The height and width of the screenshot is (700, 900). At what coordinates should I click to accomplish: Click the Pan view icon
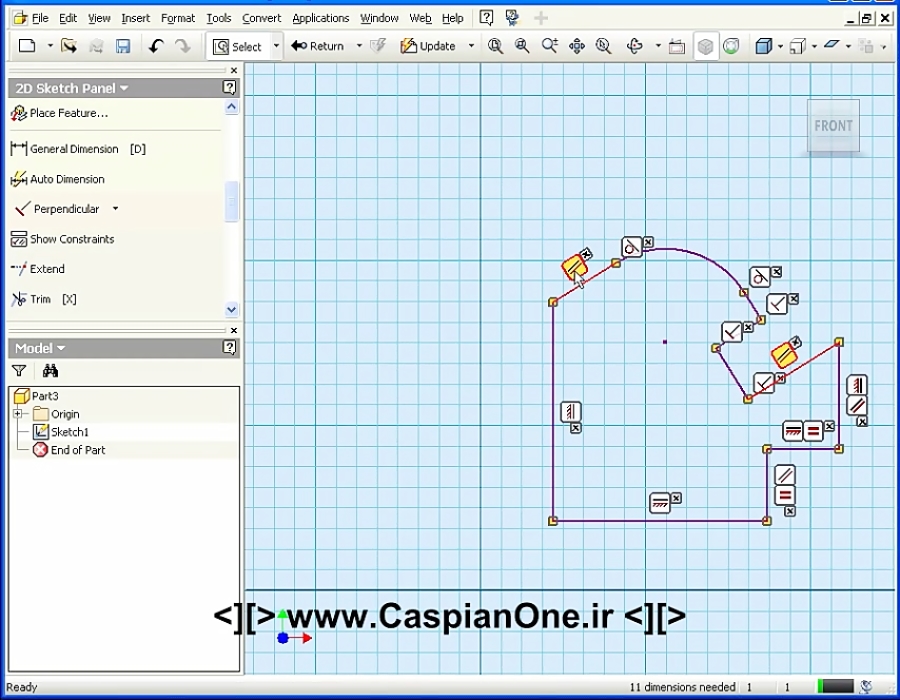click(x=577, y=46)
